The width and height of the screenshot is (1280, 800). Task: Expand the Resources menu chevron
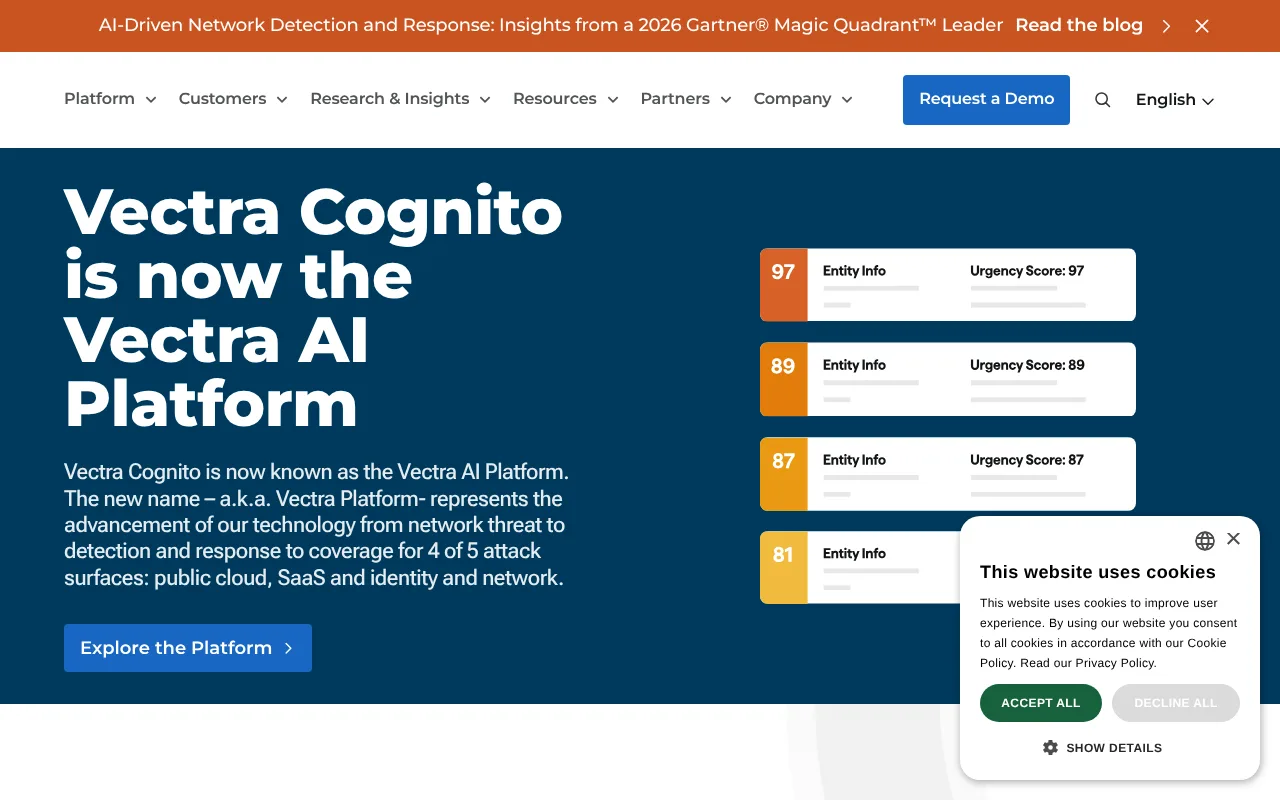[613, 99]
